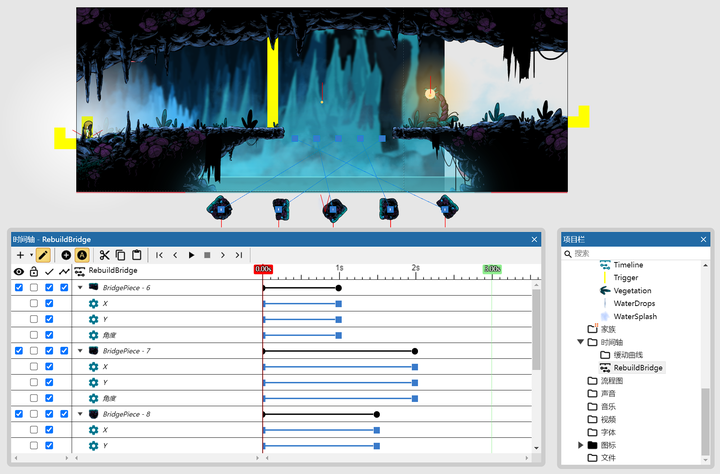Click the RebuildBridge timeline header icon
Image resolution: width=720 pixels, height=474 pixels.
(x=80, y=272)
